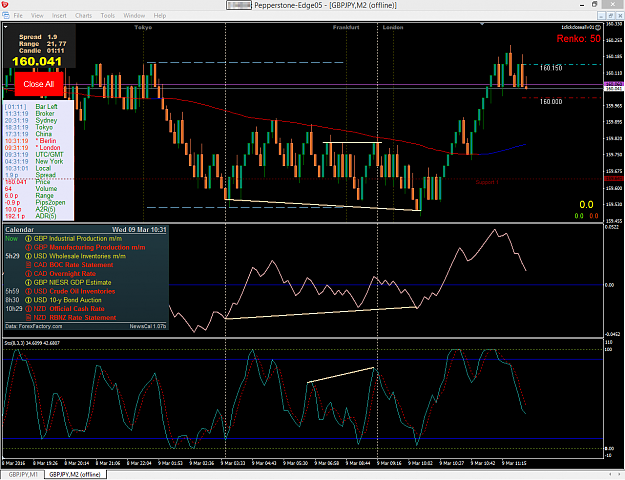Image resolution: width=625 pixels, height=480 pixels.
Task: Click the document icon for CAD BOC Rate Statement
Action: click(28, 265)
